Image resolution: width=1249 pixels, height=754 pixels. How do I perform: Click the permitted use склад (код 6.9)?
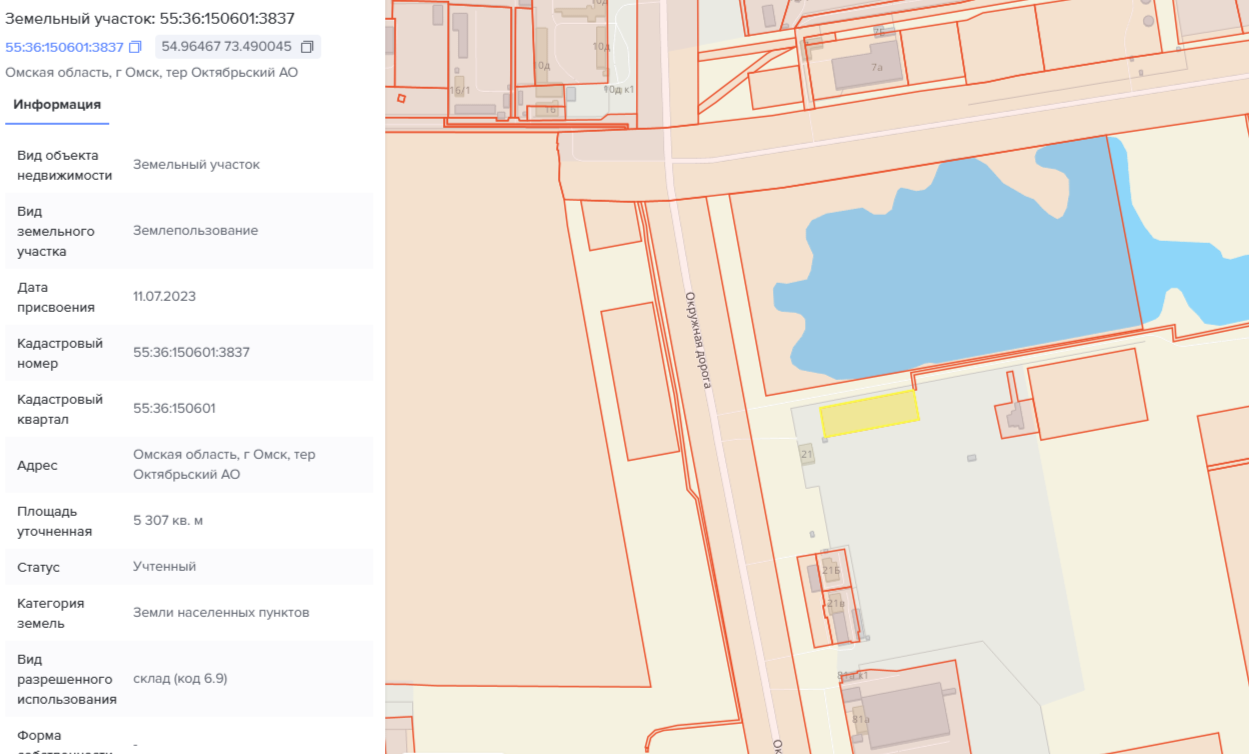click(180, 679)
